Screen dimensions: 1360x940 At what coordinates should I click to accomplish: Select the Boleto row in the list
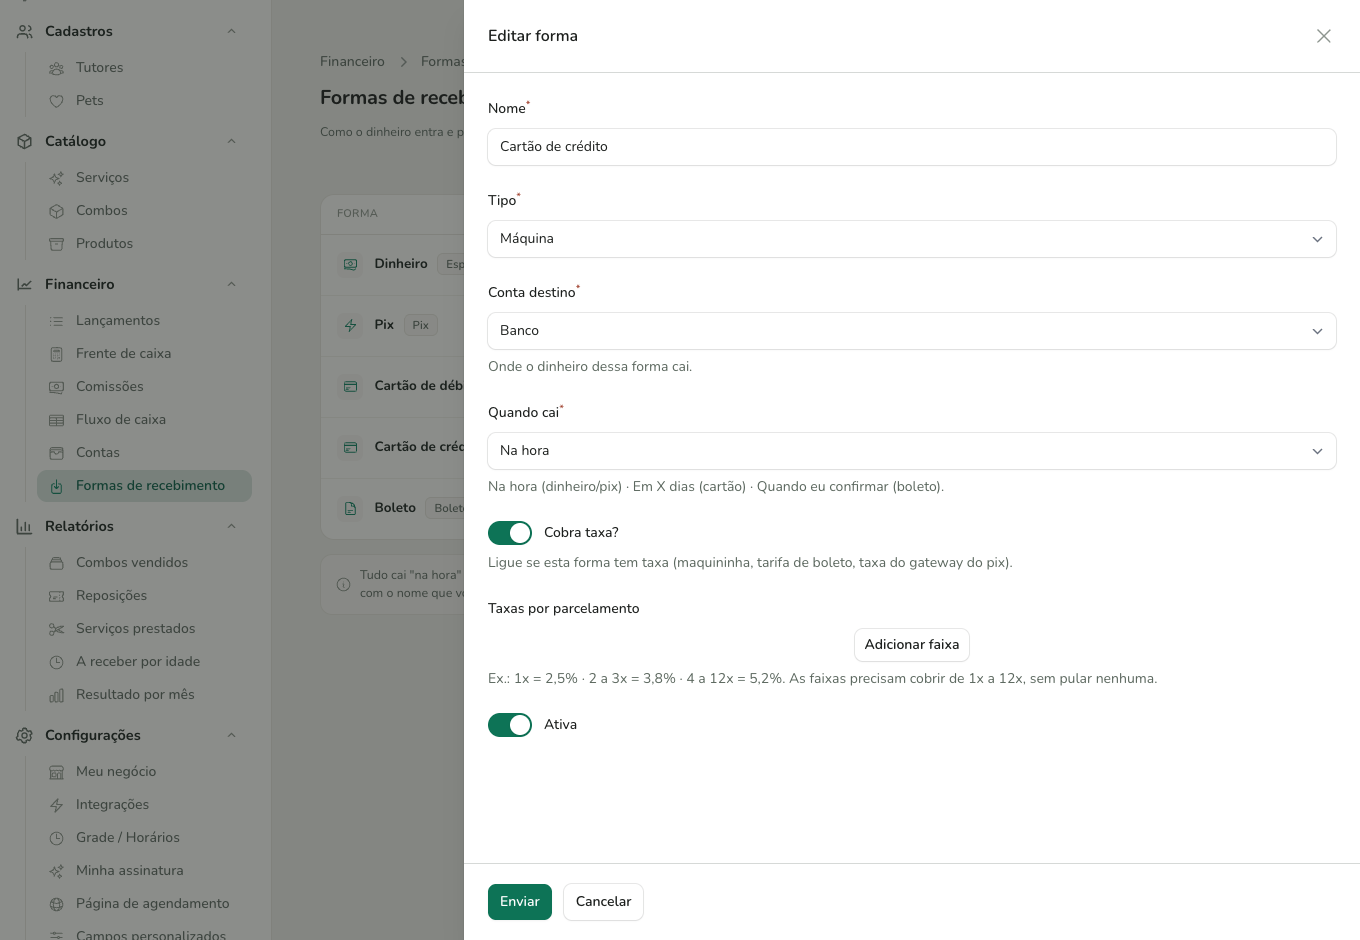coord(393,508)
